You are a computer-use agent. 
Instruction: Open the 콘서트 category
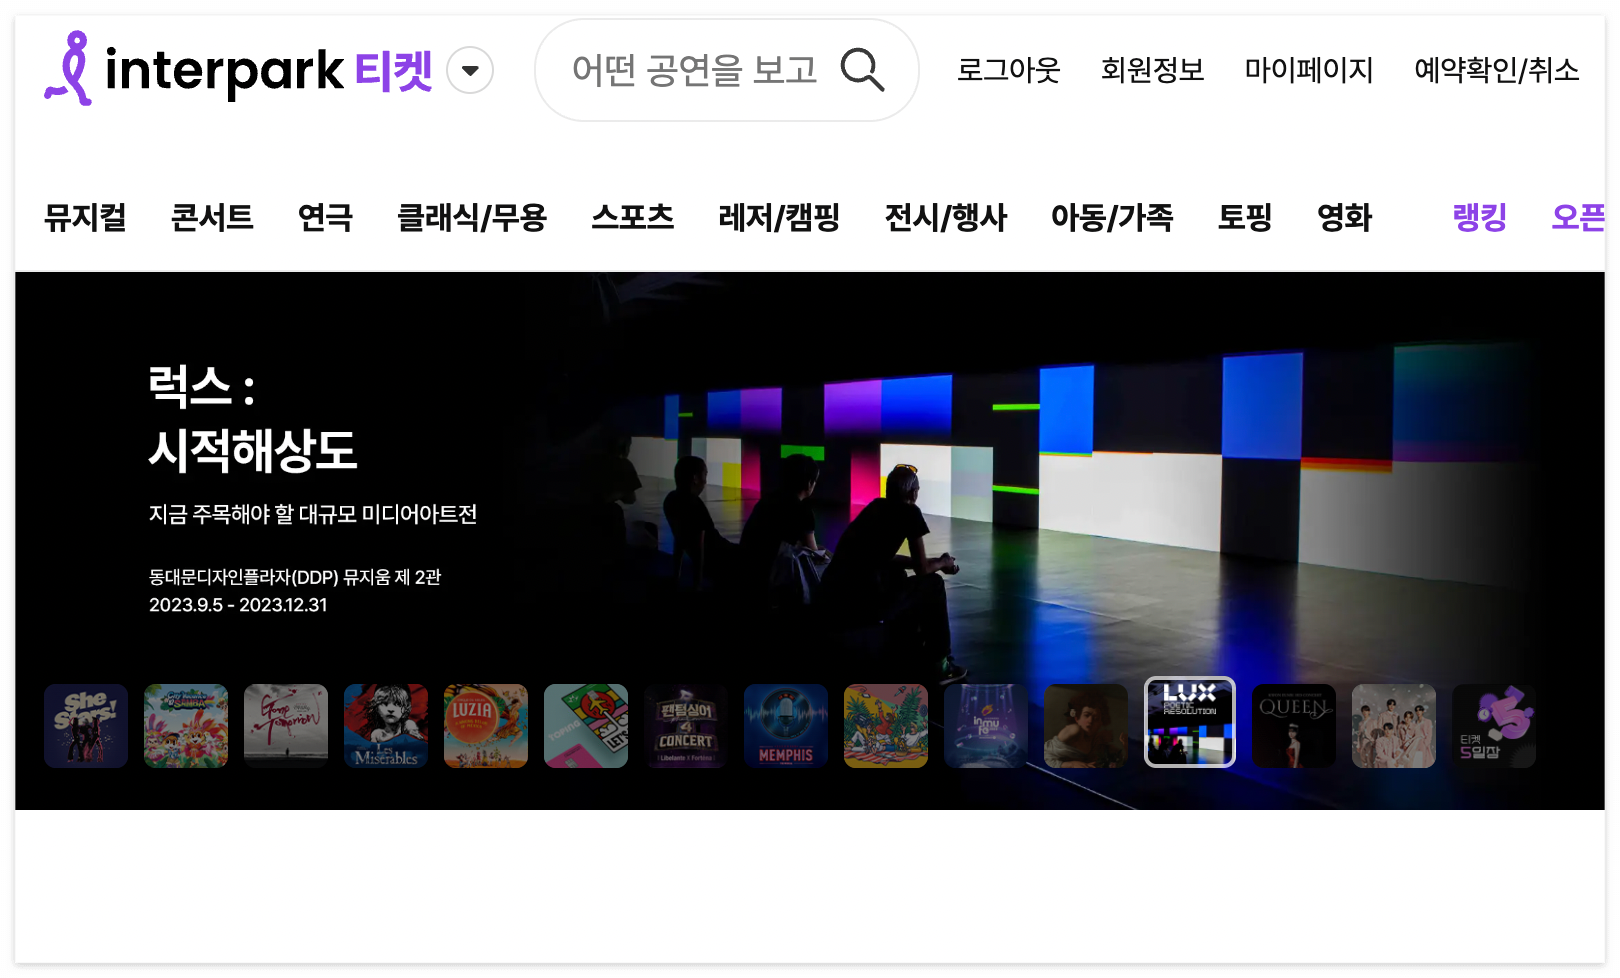pos(212,218)
